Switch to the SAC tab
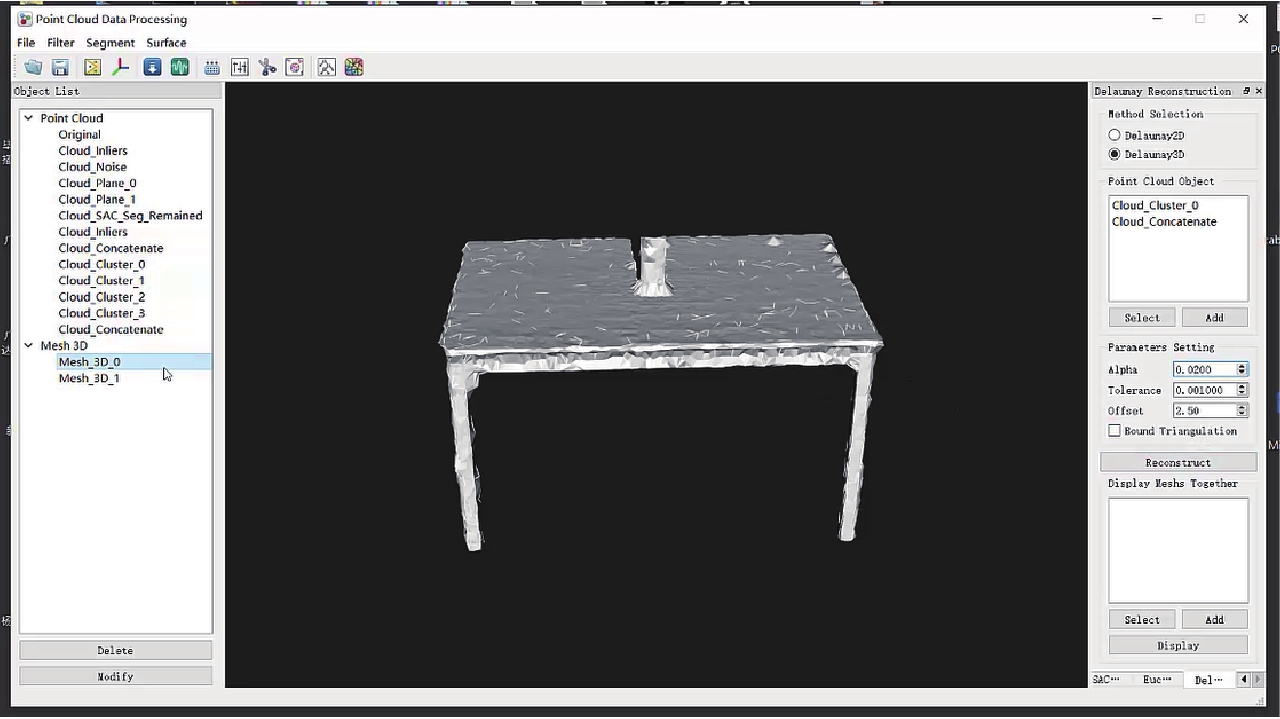The width and height of the screenshot is (1280, 719). [x=1106, y=680]
